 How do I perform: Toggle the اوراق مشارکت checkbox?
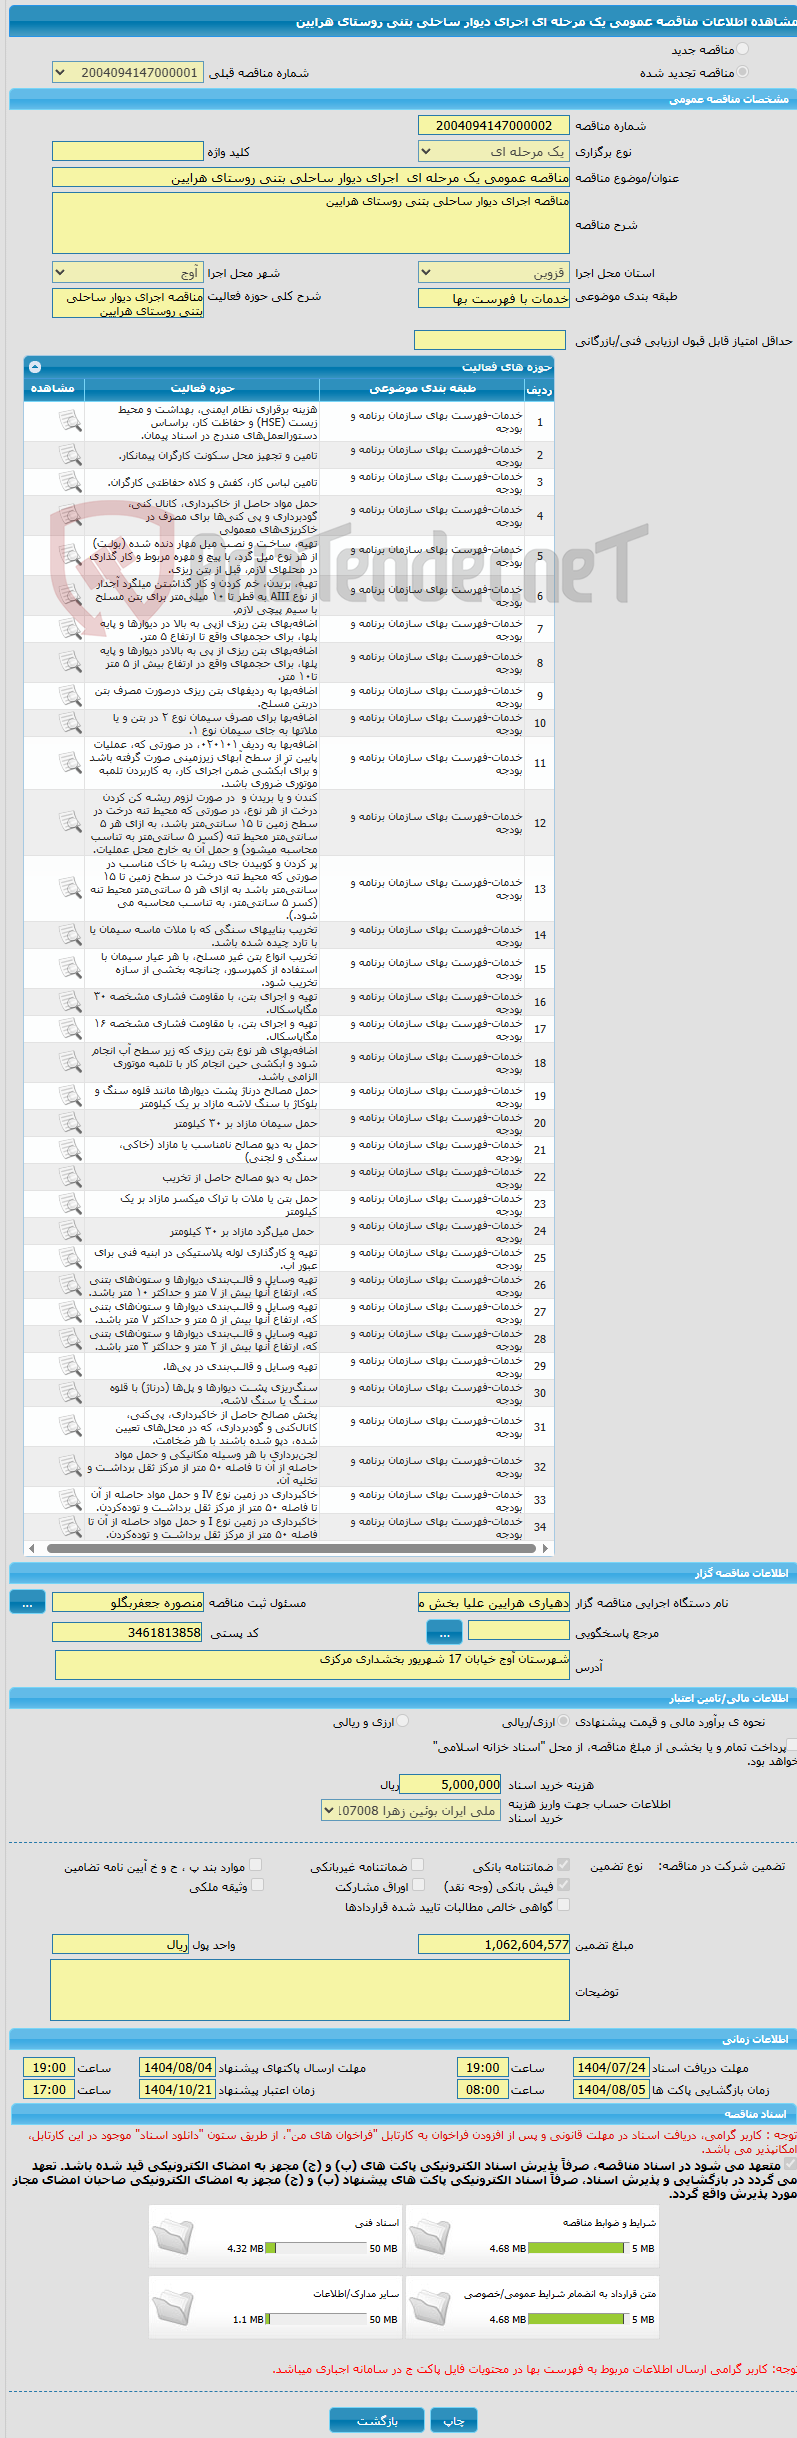pyautogui.click(x=418, y=1884)
